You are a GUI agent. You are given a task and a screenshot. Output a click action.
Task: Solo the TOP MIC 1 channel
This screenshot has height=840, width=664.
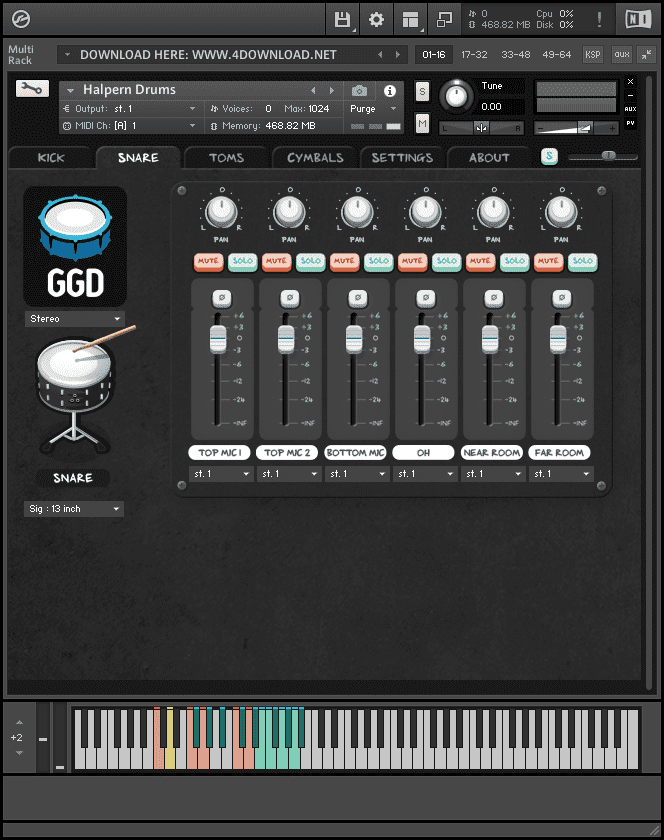(243, 261)
